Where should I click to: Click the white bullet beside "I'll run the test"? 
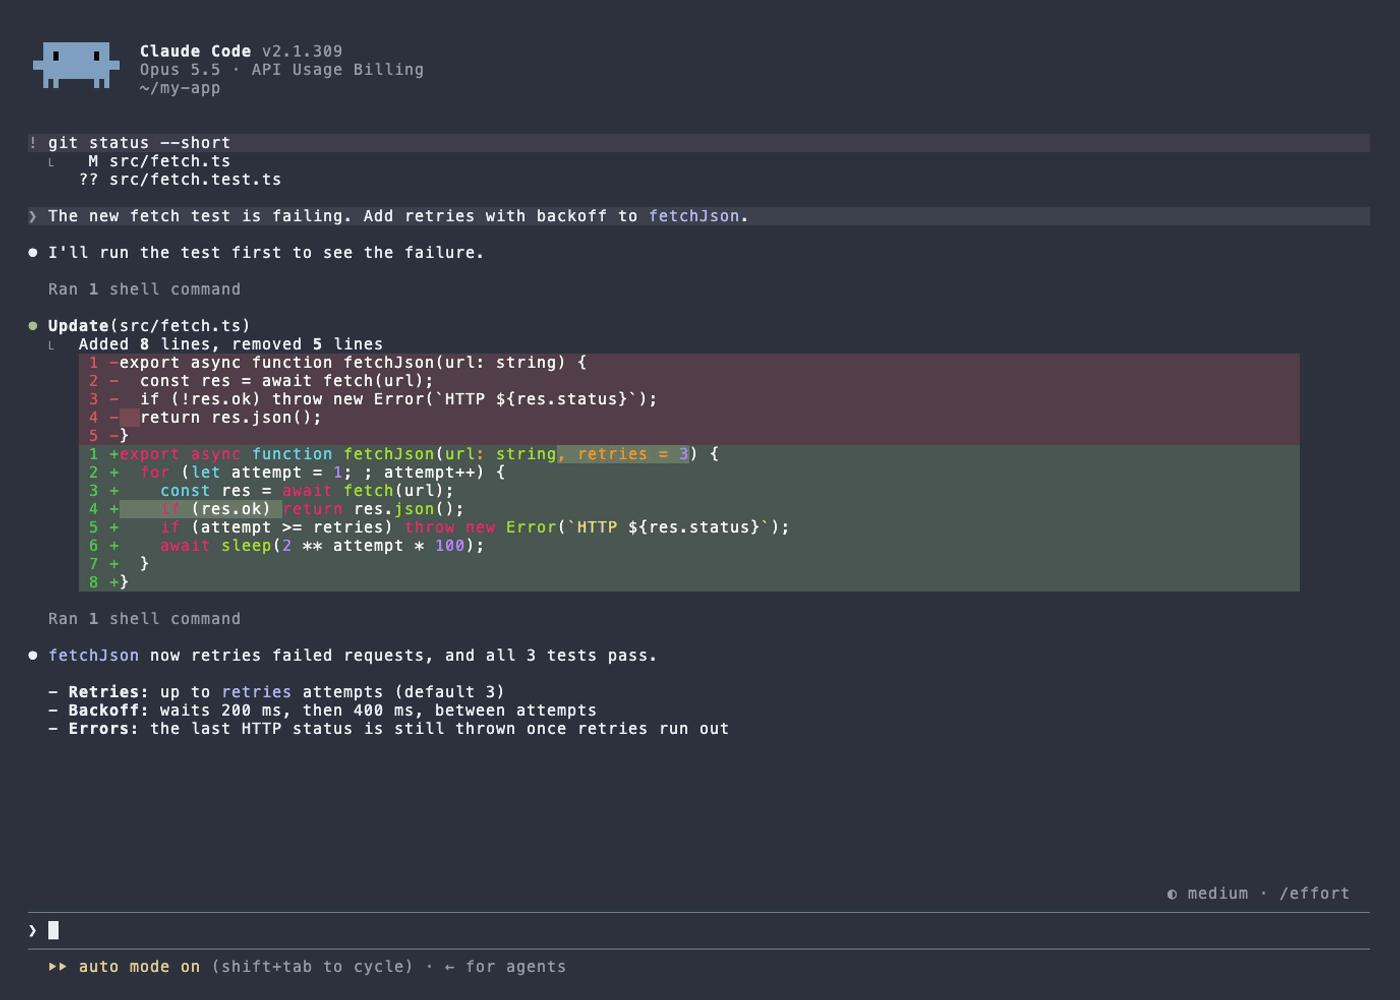tap(33, 253)
